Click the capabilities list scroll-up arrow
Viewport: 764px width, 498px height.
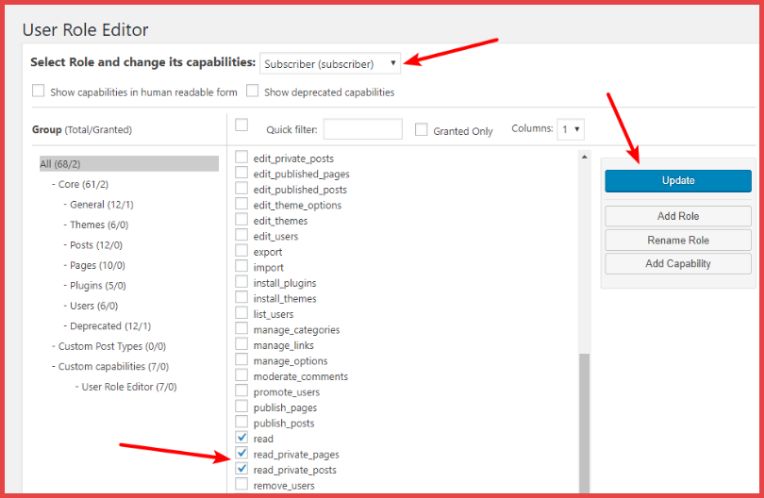click(x=584, y=156)
